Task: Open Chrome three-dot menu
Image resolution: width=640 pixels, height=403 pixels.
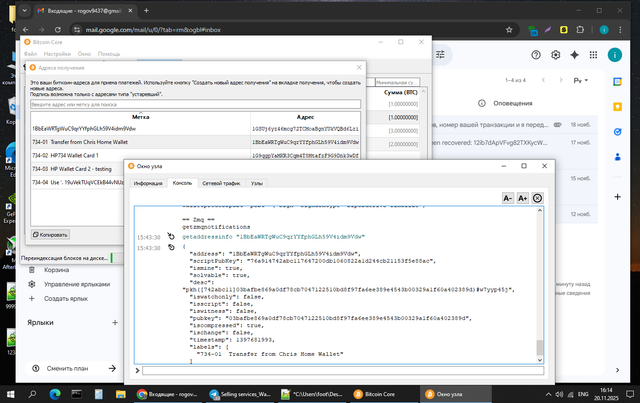Action: tap(620, 30)
